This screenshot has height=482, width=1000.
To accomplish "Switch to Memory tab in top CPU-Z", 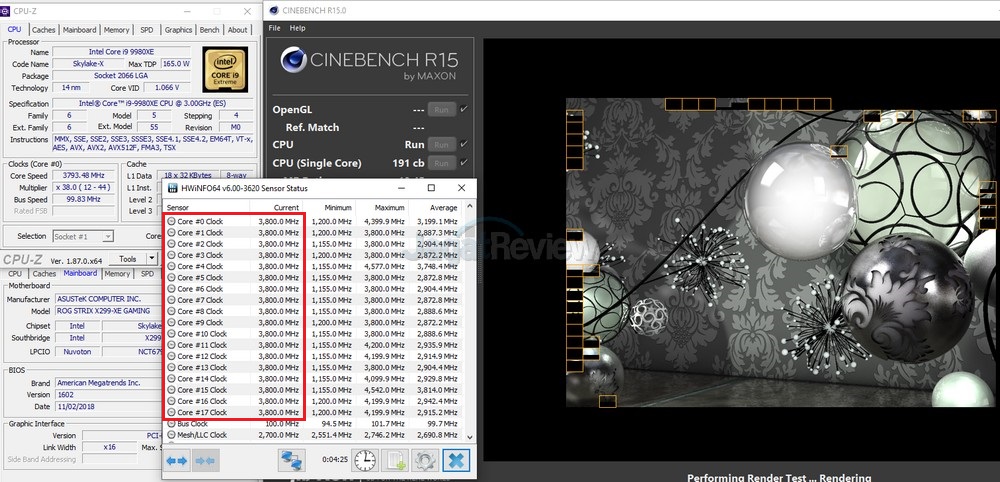I will tap(117, 30).
